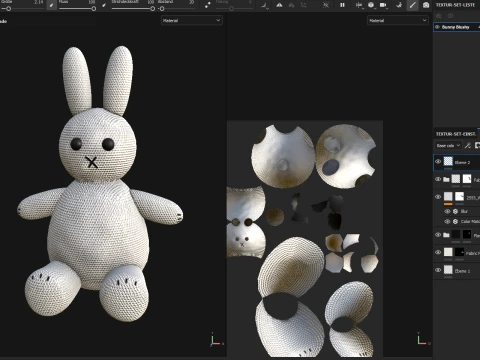Click the diagonal link dots icon in the toolbar

[x=207, y=5]
